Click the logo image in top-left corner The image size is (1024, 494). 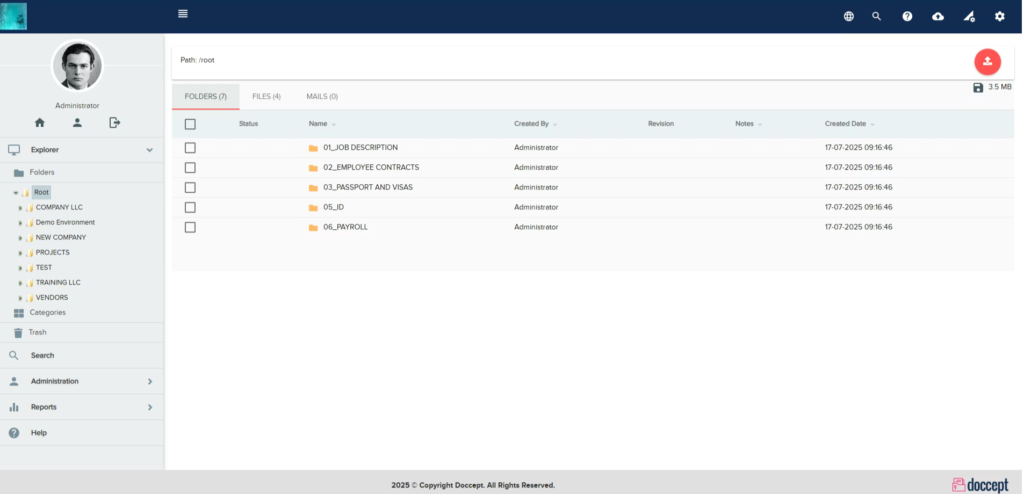(x=14, y=16)
